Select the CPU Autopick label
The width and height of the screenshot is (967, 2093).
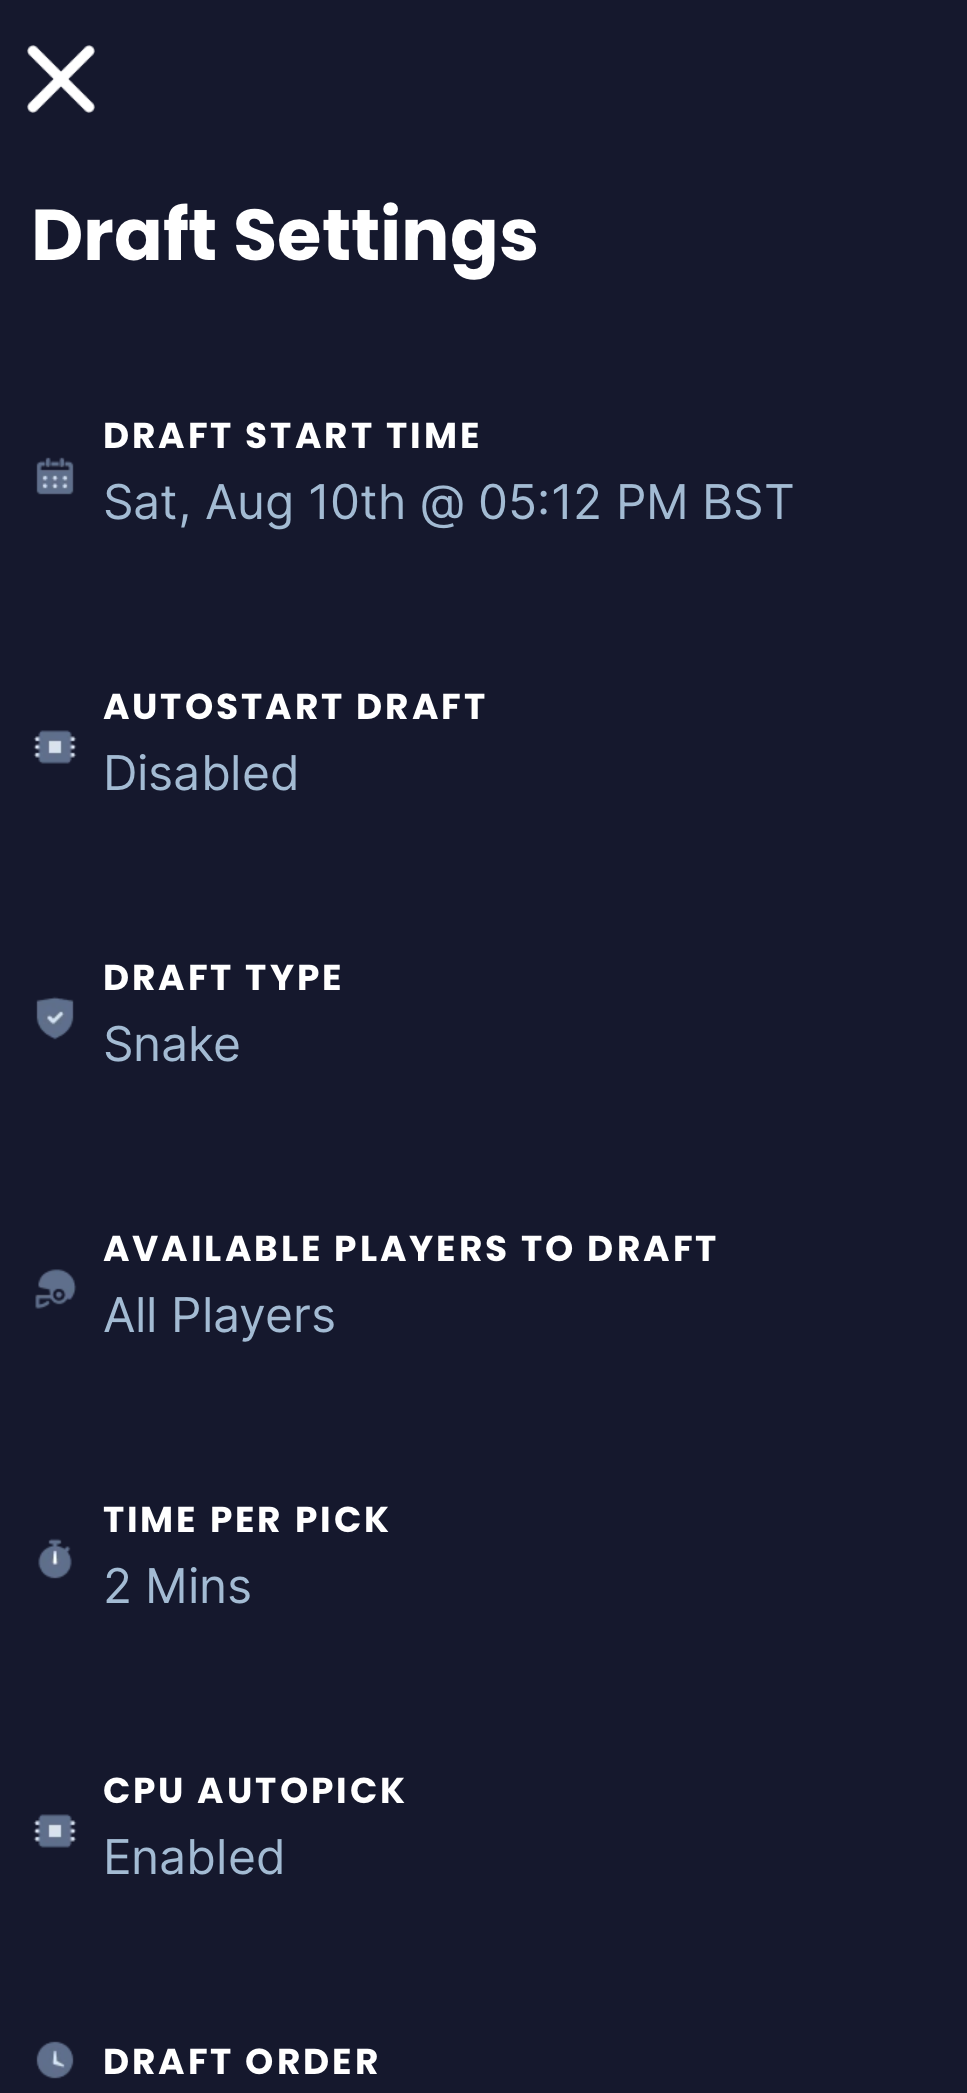point(254,1791)
